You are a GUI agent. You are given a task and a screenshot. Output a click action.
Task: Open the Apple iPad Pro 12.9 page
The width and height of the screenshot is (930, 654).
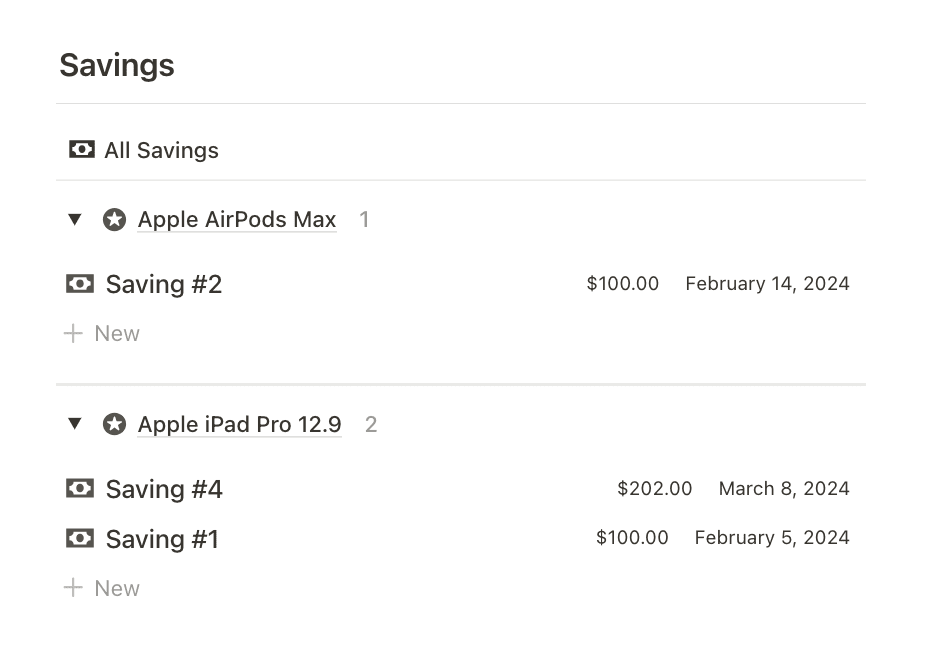pos(239,424)
